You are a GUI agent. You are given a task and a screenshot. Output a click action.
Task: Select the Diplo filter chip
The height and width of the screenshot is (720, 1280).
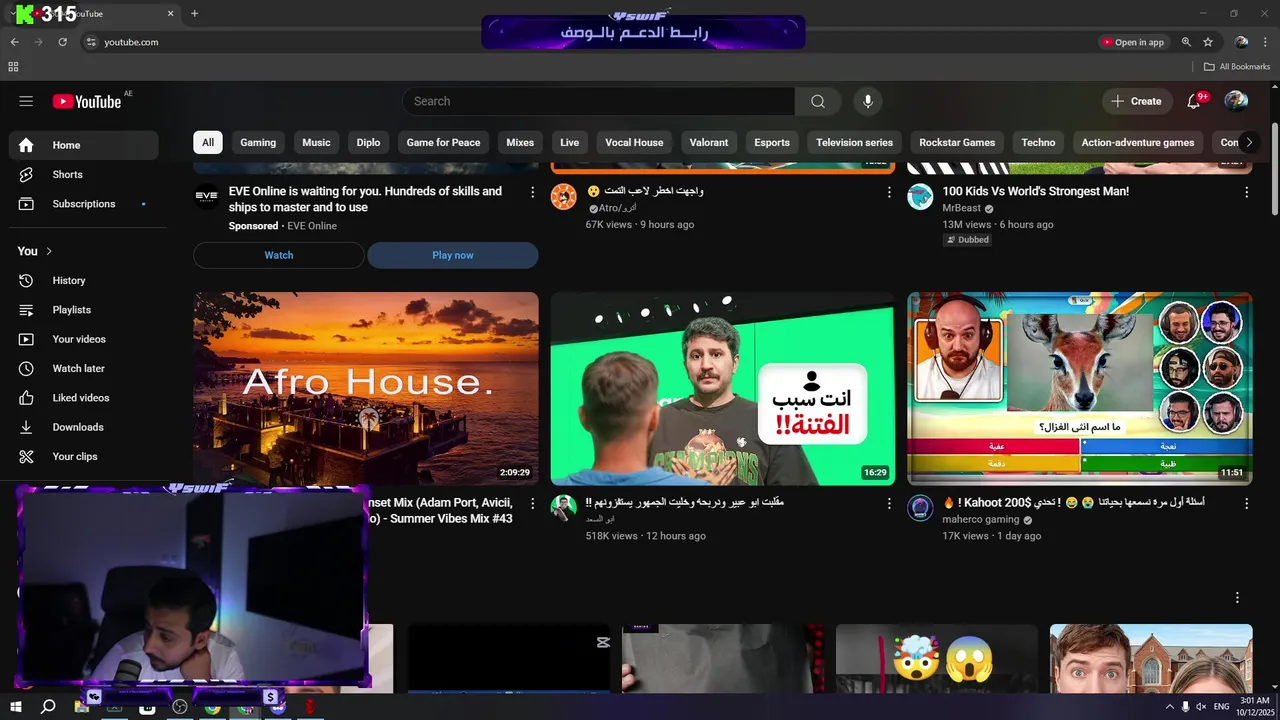coord(368,142)
